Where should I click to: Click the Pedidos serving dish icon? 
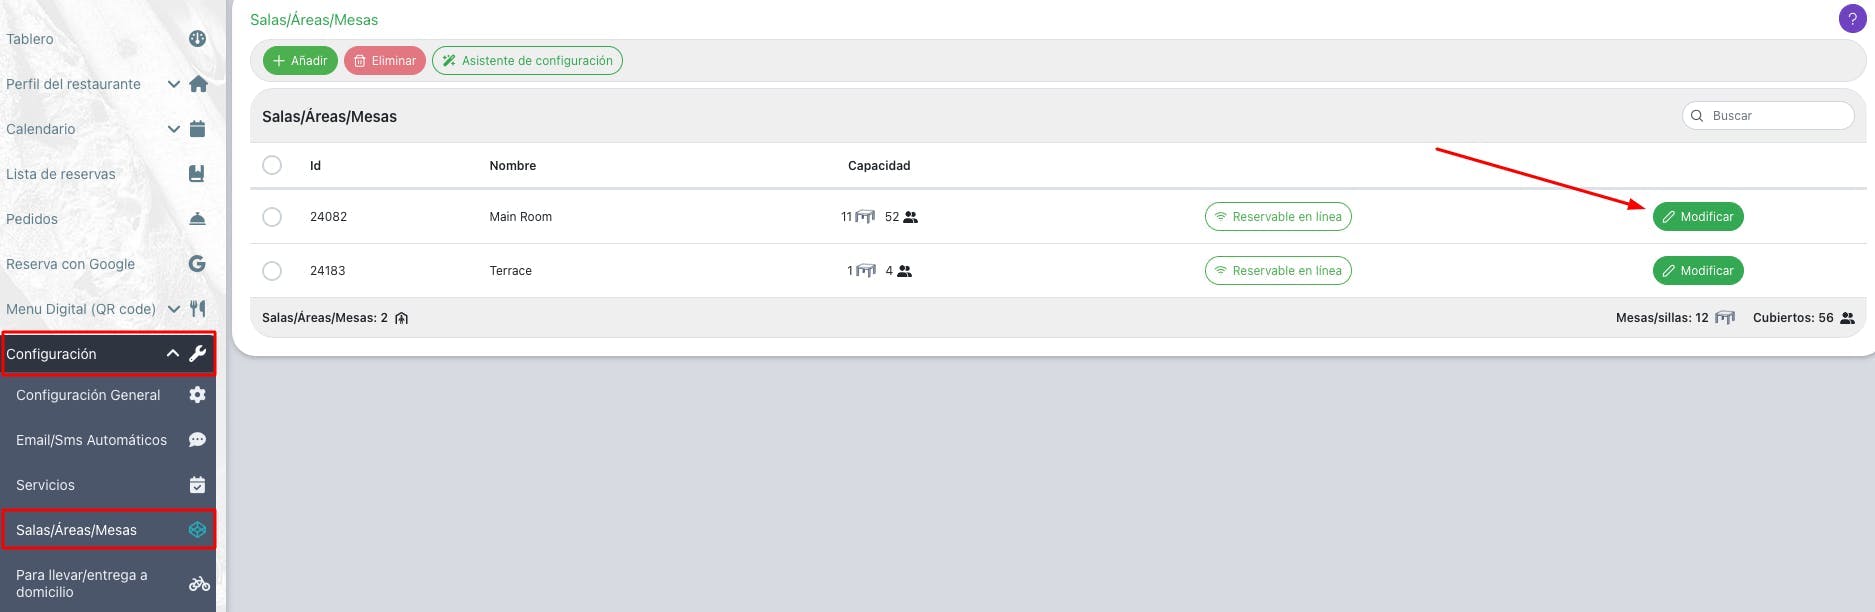(x=197, y=219)
